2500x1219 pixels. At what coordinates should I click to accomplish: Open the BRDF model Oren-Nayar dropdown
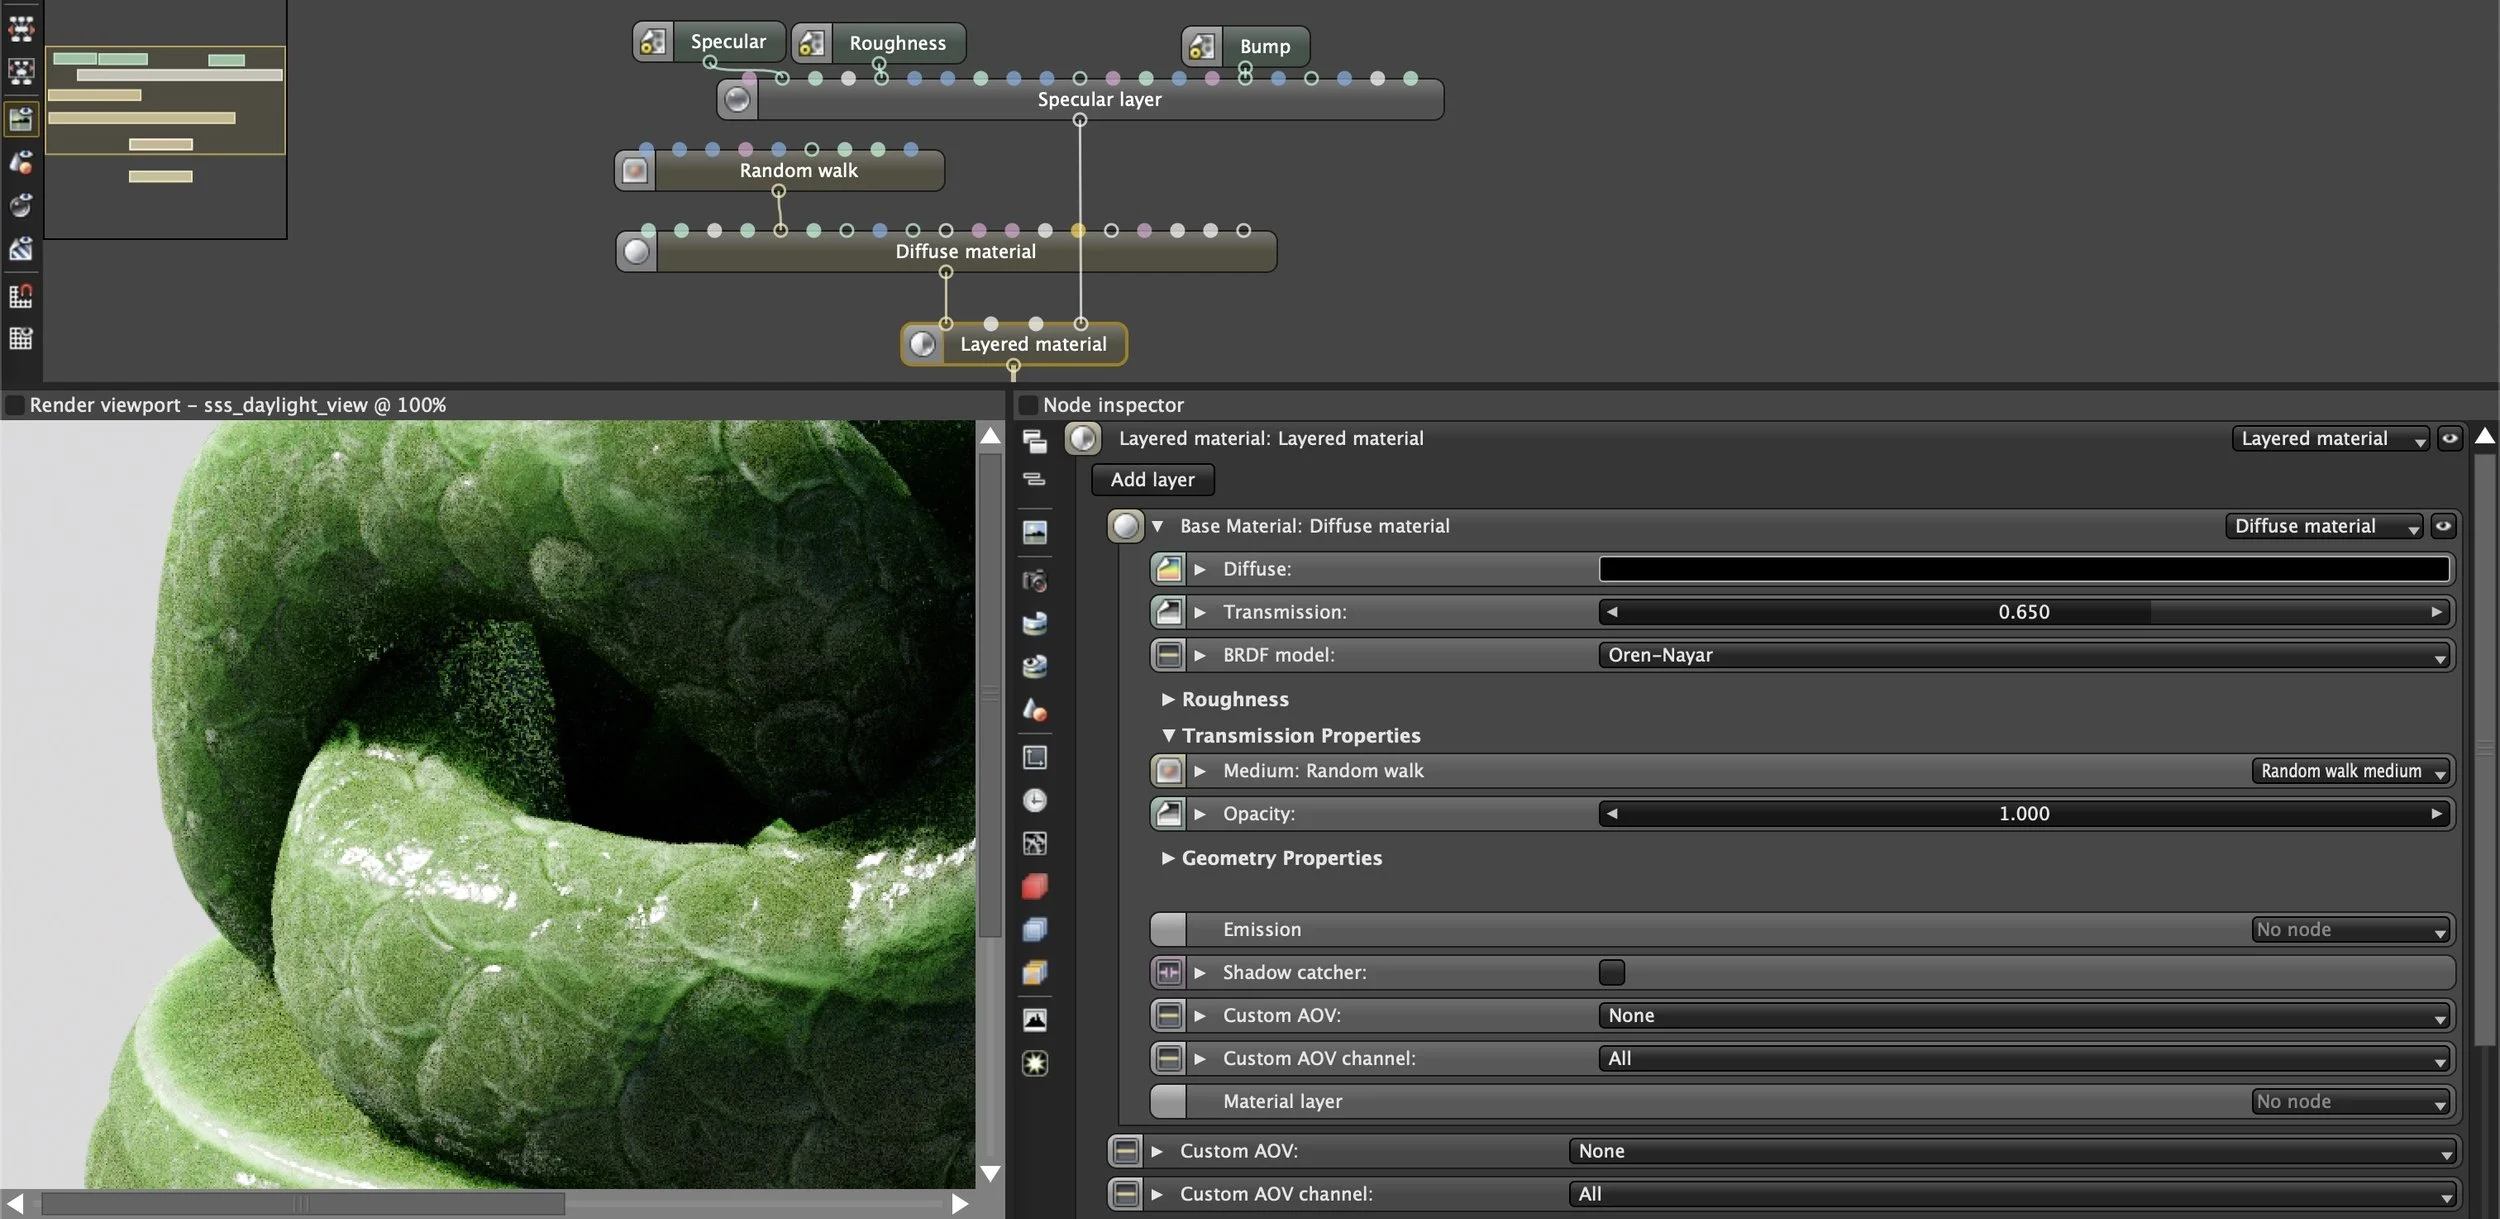(2024, 656)
